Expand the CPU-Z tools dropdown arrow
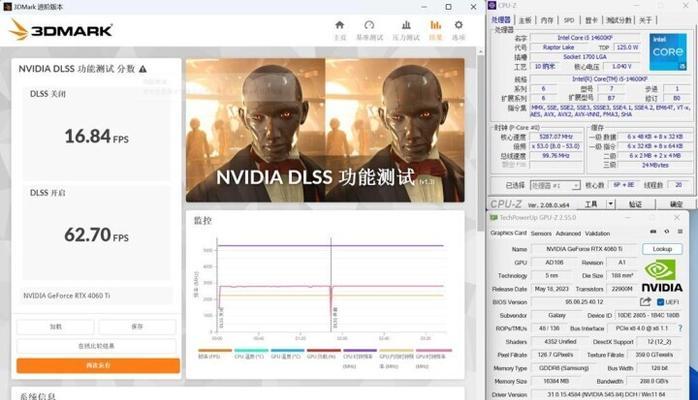The width and height of the screenshot is (698, 400). tap(610, 204)
